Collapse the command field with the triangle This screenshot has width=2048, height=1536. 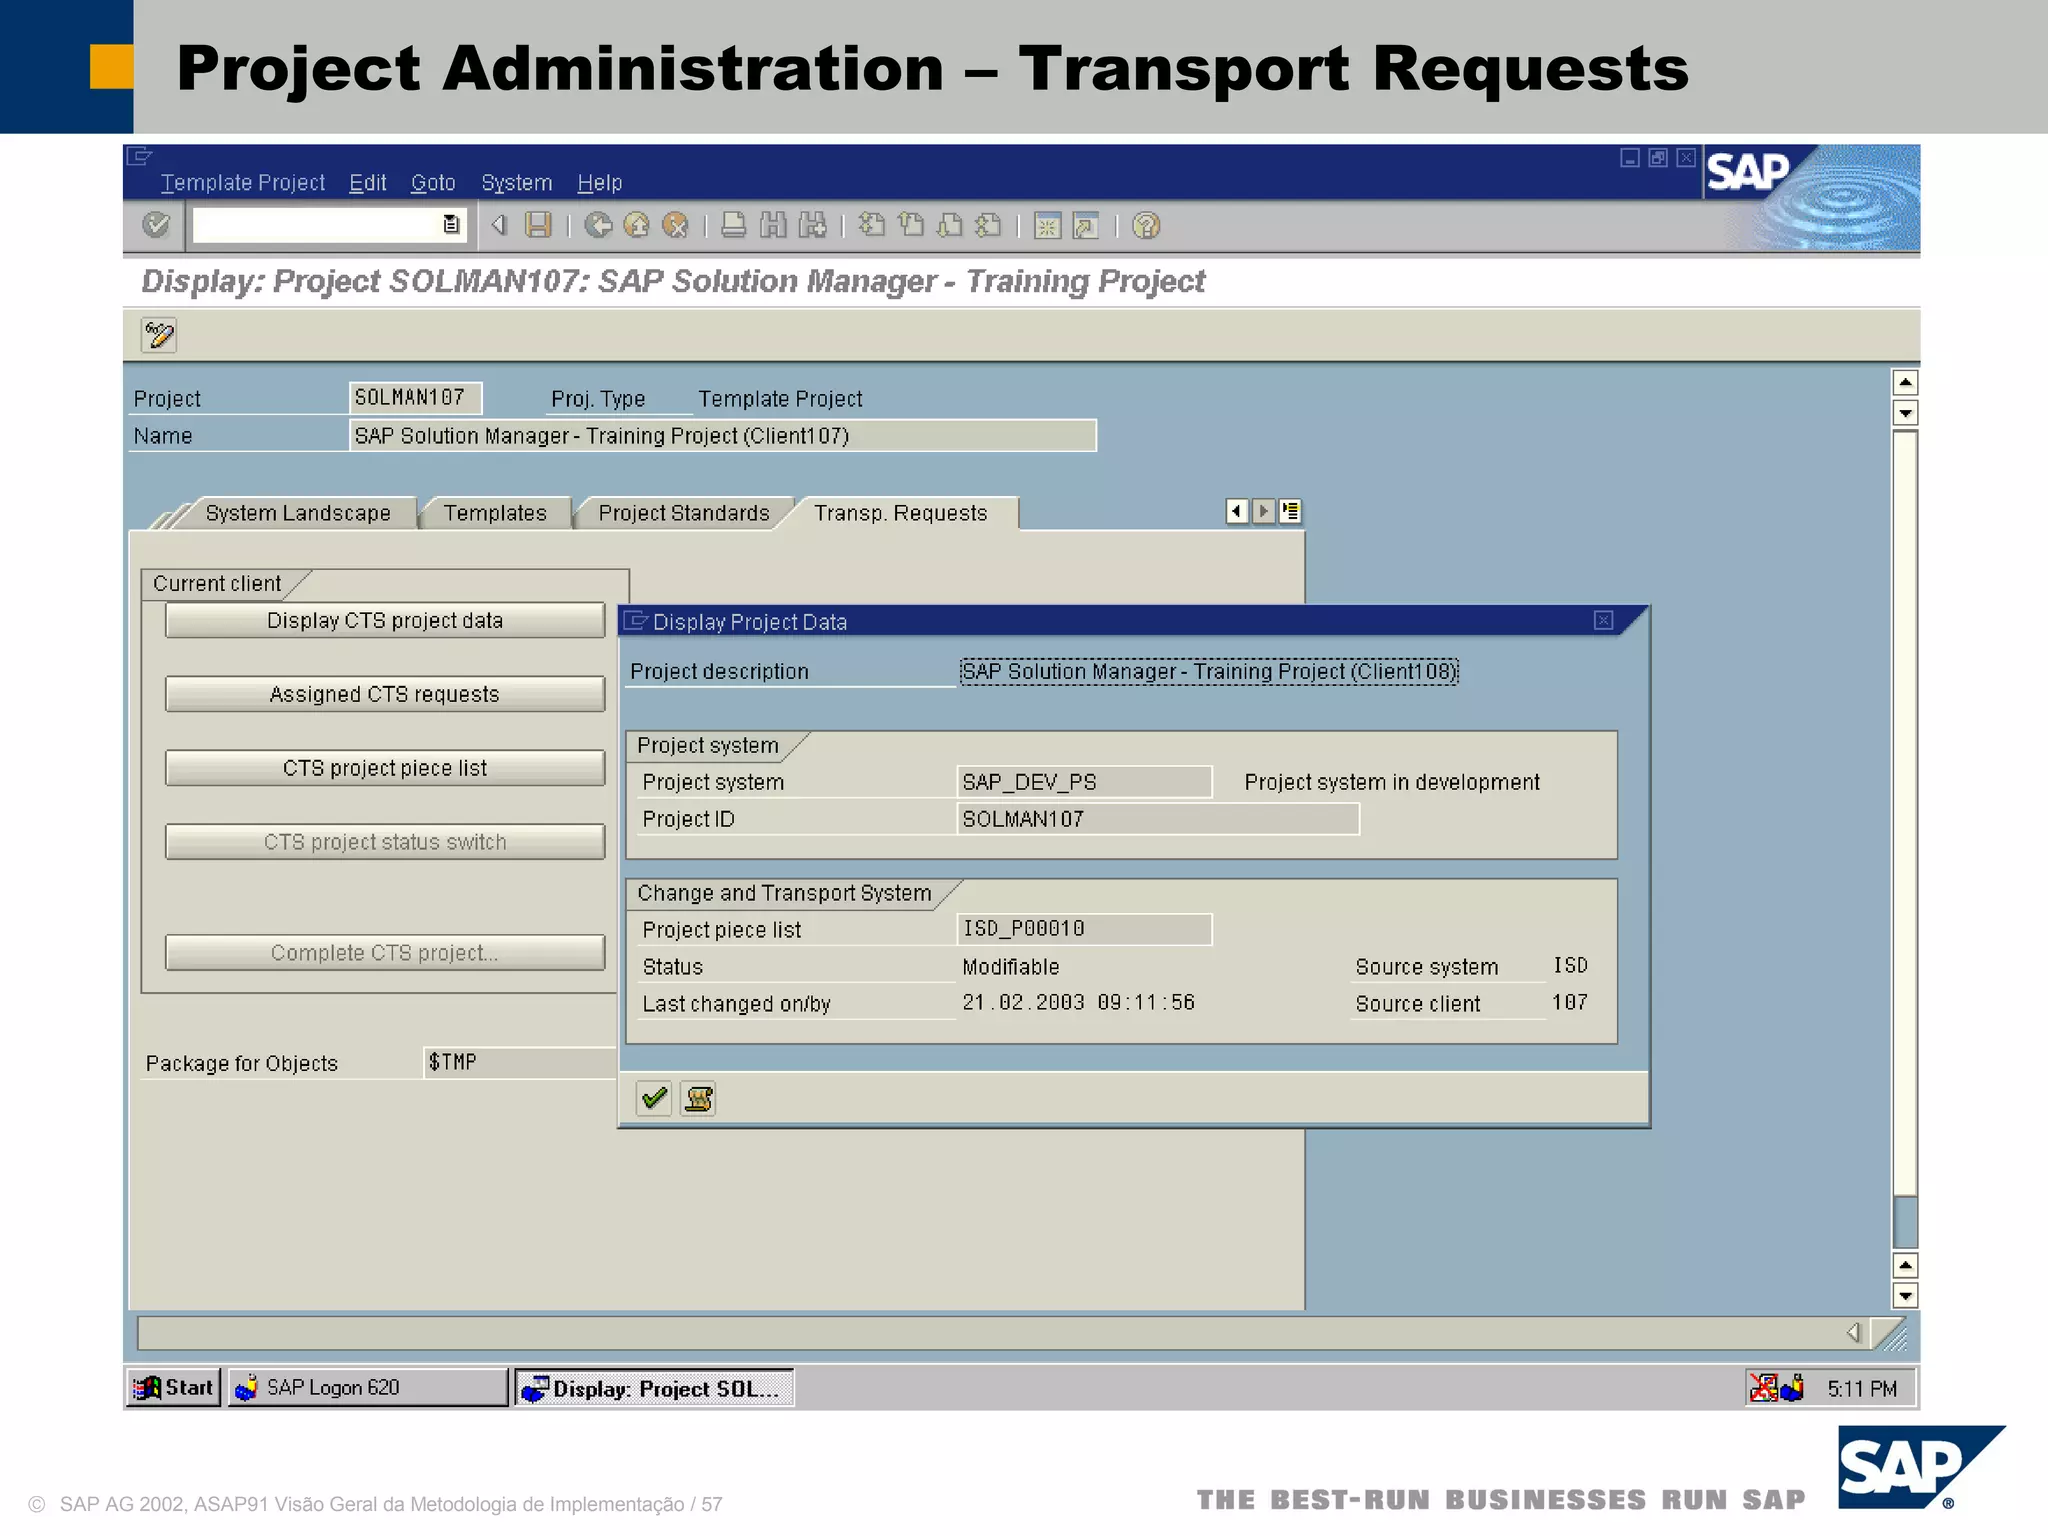499,226
